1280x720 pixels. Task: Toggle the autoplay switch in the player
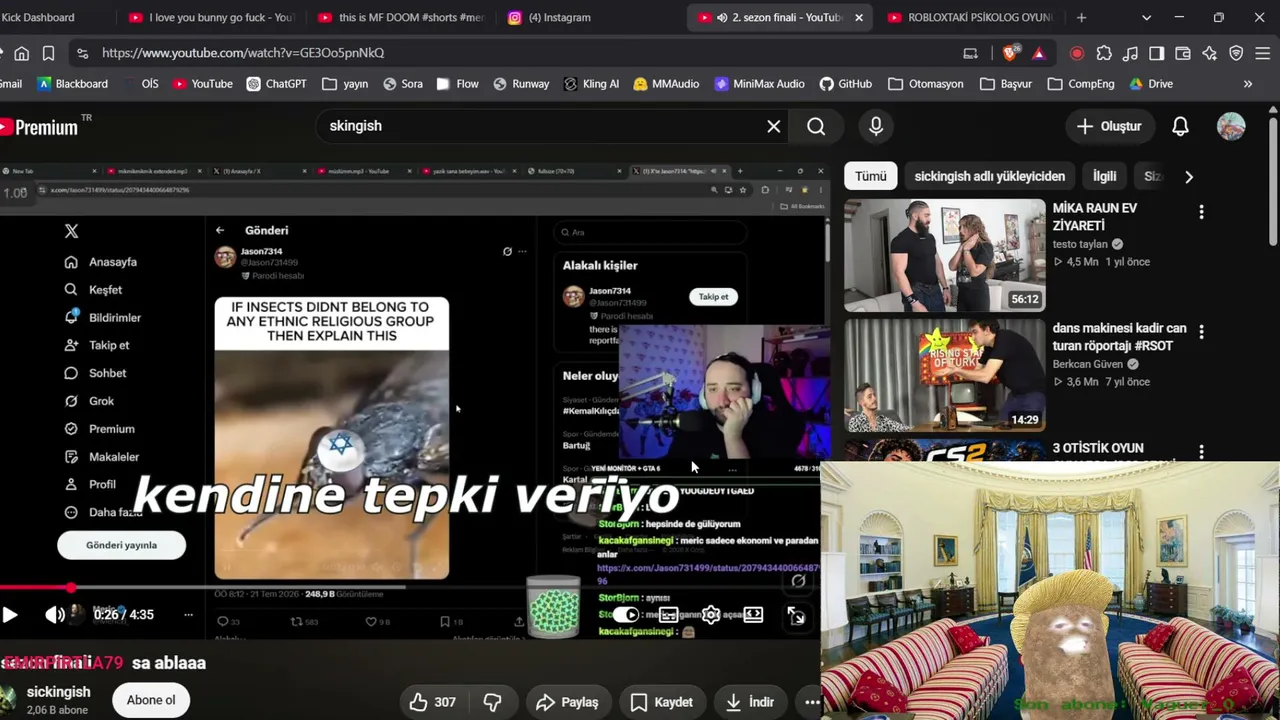click(626, 615)
